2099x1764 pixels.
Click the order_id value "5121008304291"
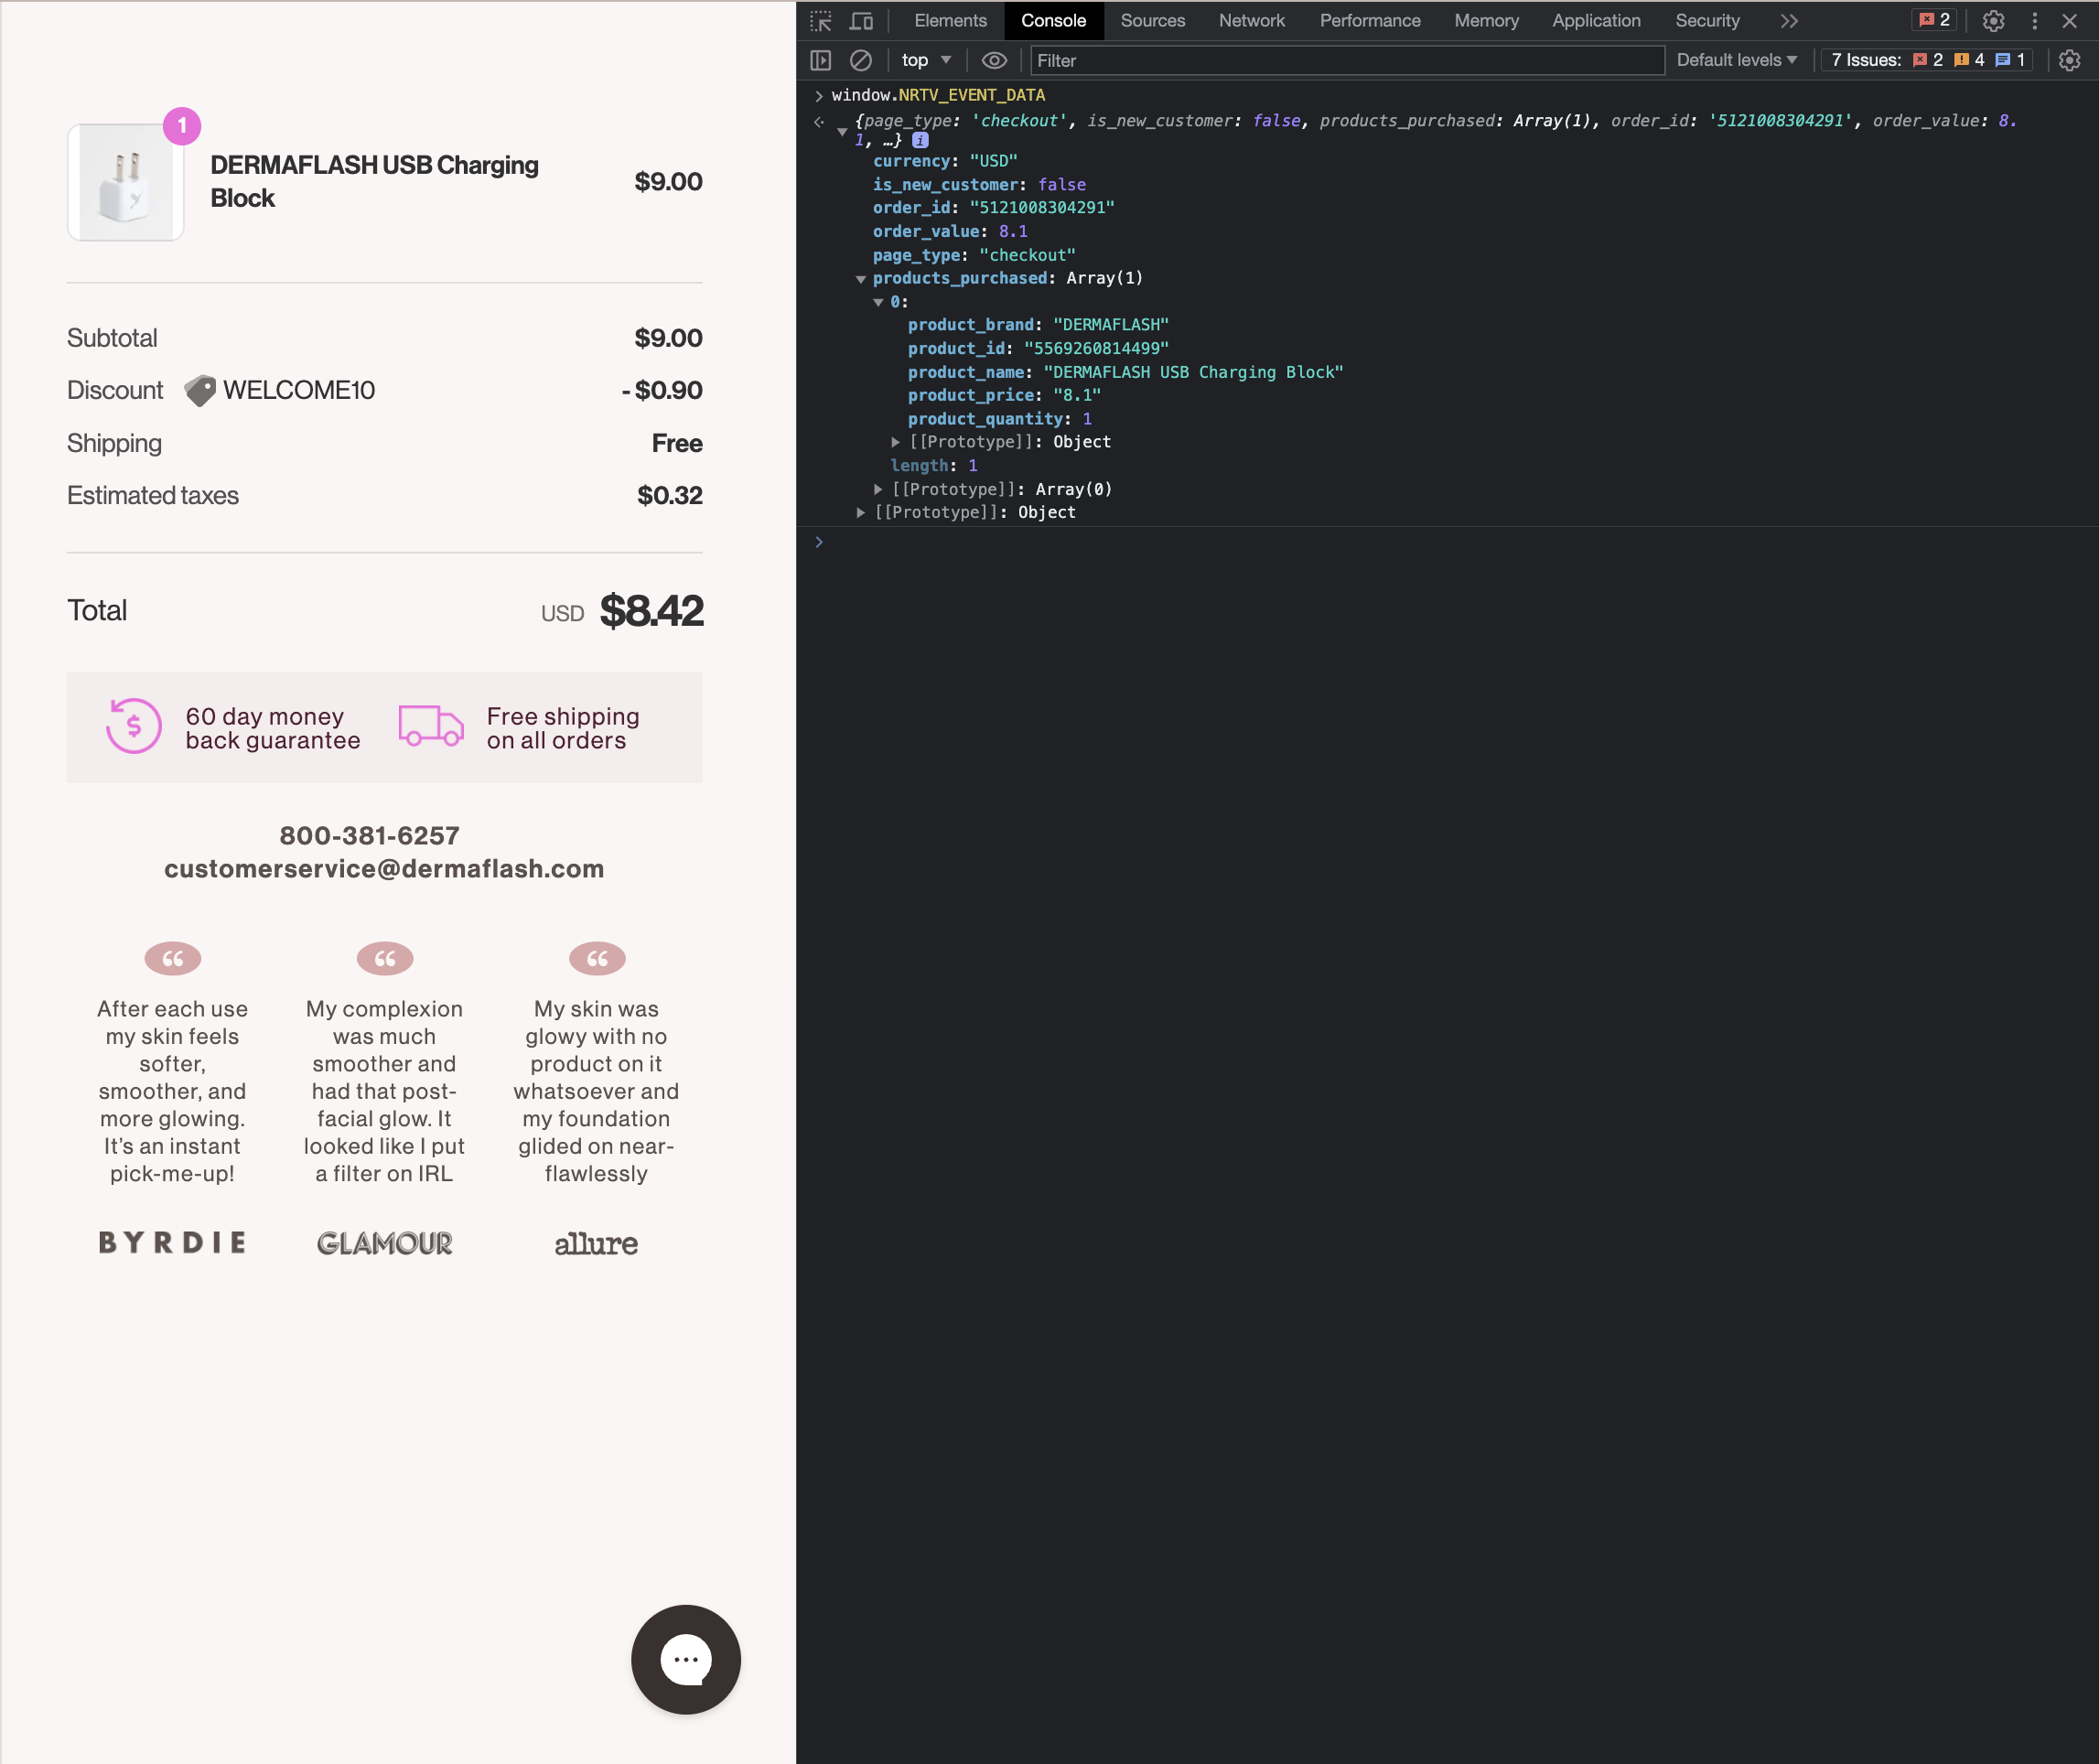(1042, 208)
